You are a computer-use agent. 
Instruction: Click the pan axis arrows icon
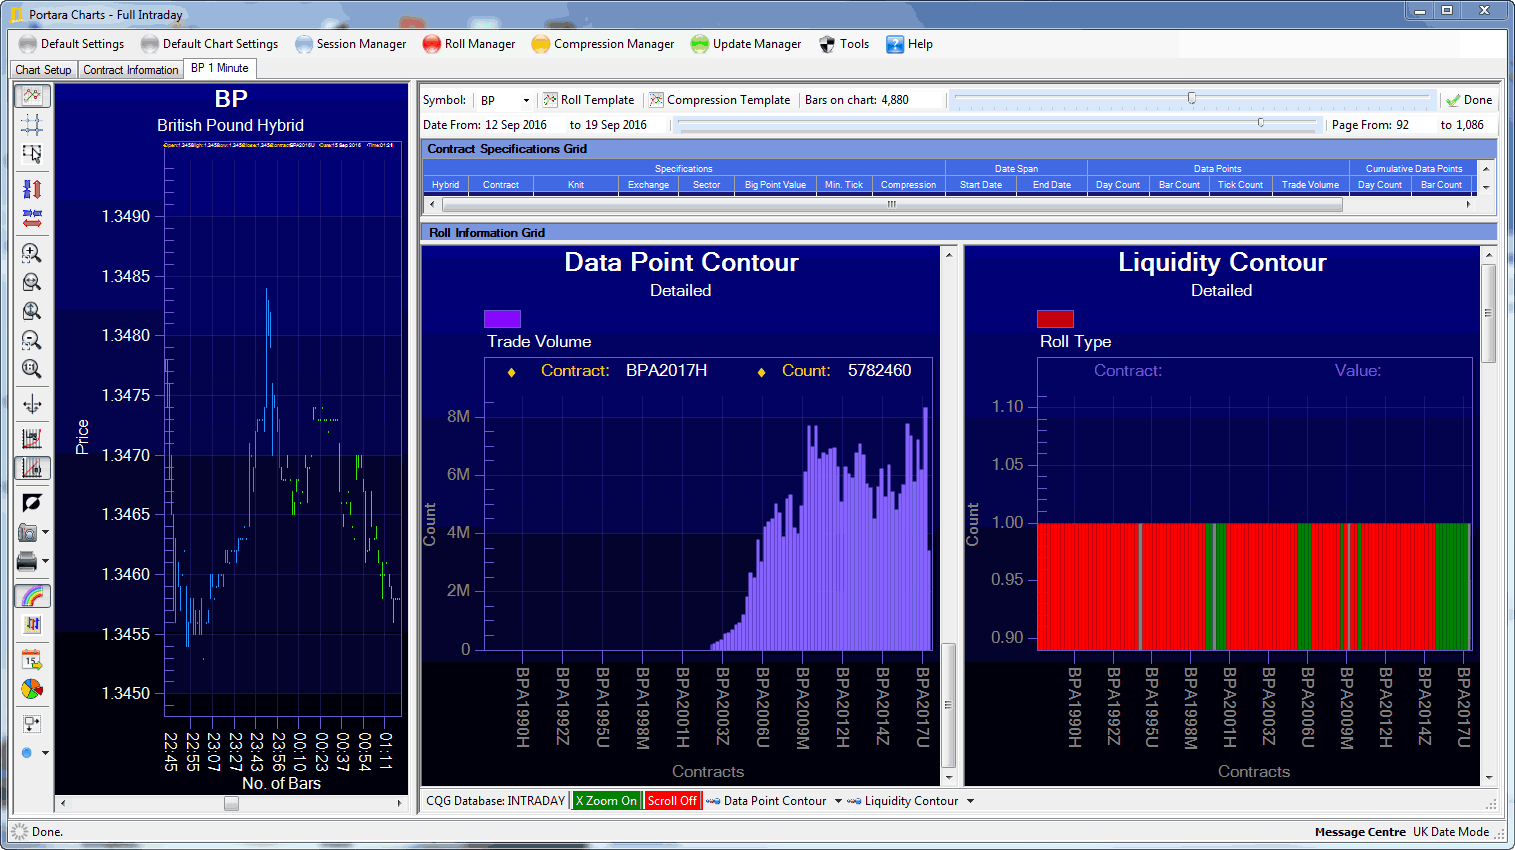32,404
